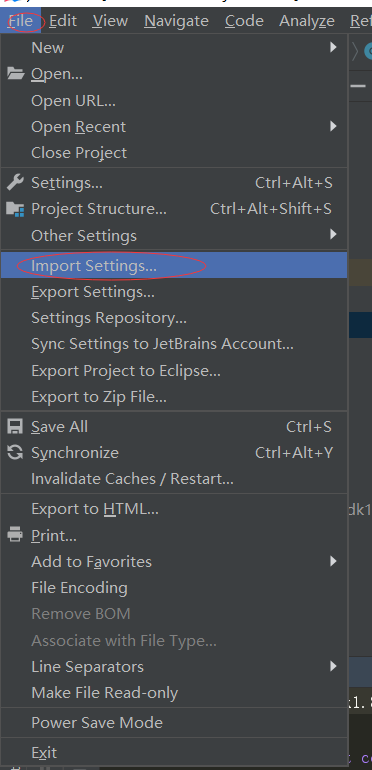Expand the Line Separators submenu
The height and width of the screenshot is (770, 372).
point(174,666)
